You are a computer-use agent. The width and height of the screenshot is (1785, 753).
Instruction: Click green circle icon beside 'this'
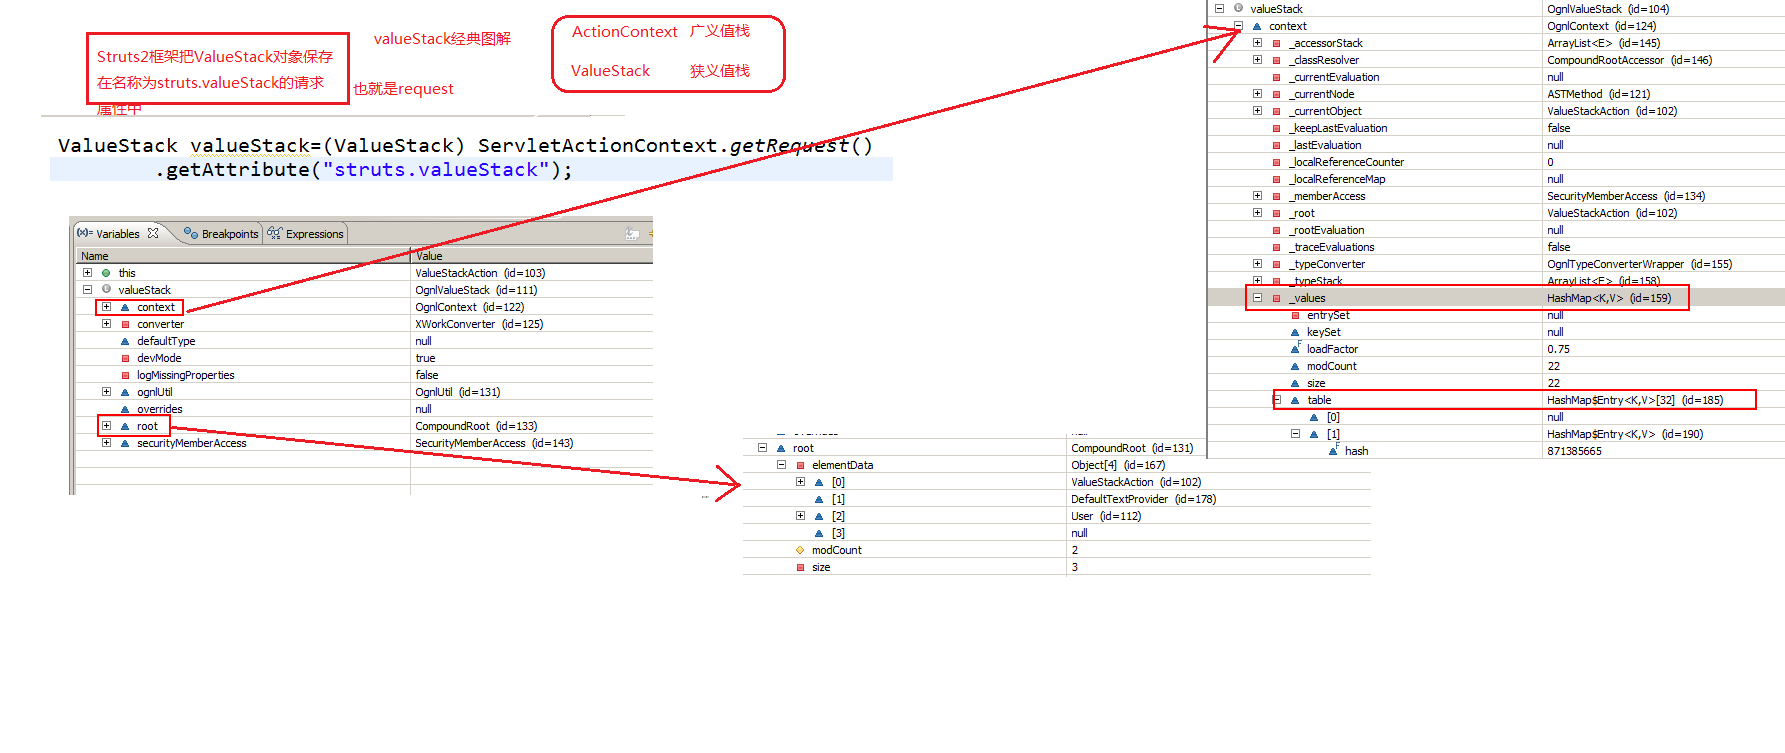pyautogui.click(x=106, y=273)
